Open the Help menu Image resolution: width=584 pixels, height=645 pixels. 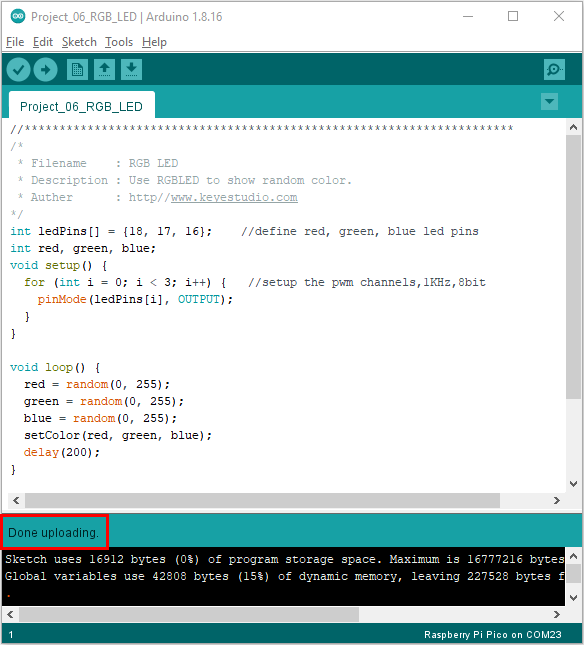pyautogui.click(x=154, y=42)
